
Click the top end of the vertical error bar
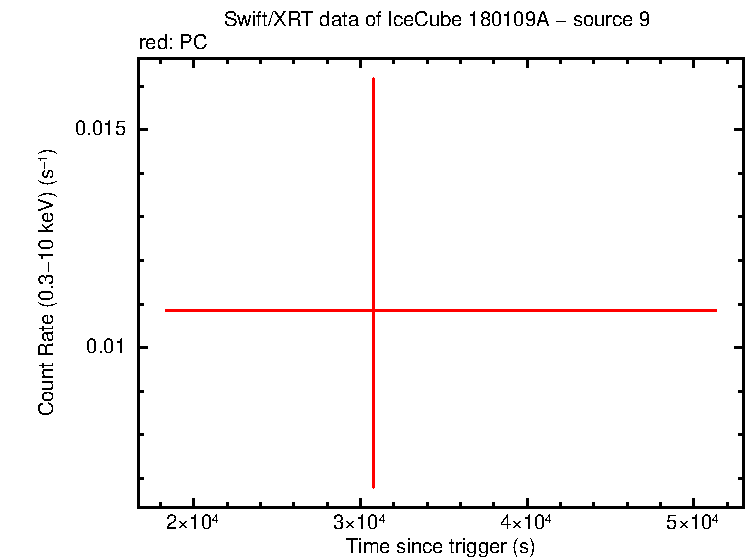coord(373,78)
